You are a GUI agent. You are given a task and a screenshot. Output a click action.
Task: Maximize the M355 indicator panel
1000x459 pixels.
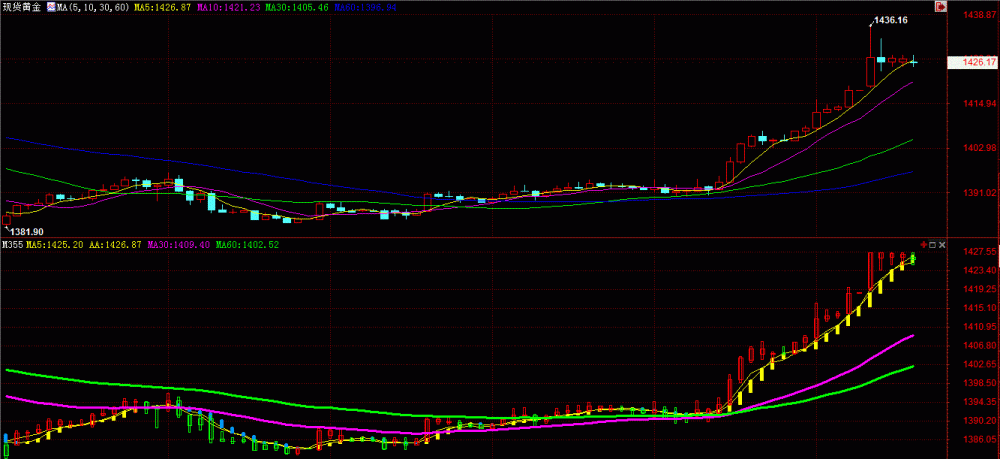(x=932, y=245)
